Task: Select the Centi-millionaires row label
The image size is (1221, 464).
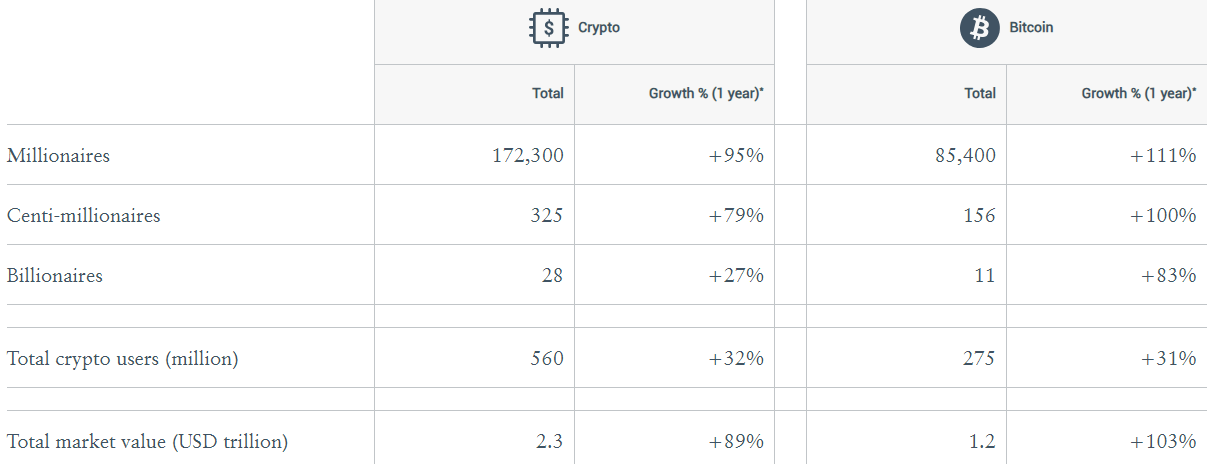Action: point(83,216)
